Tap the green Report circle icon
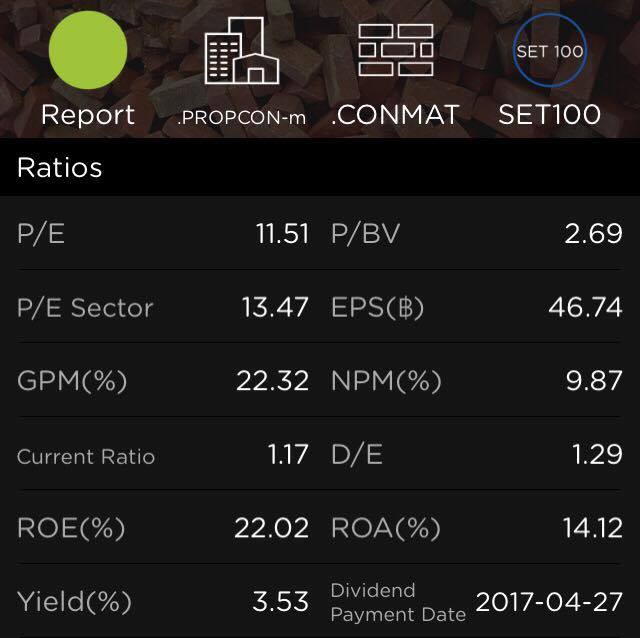 tap(88, 50)
